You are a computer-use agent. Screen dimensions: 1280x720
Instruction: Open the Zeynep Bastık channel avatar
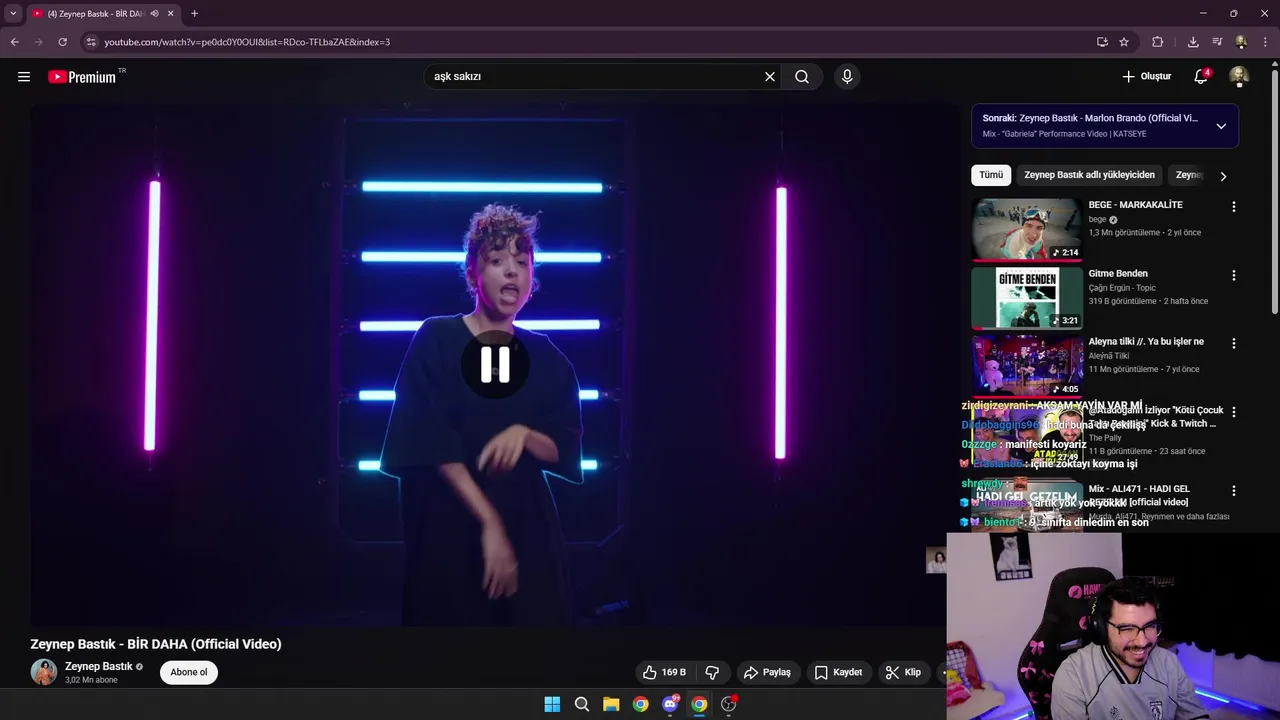click(x=44, y=672)
